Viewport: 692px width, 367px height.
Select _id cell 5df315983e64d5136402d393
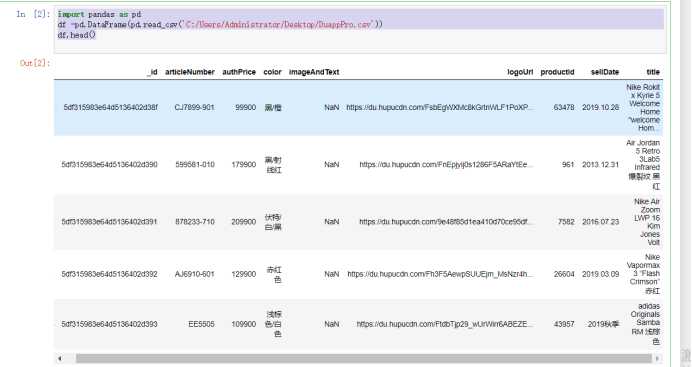coord(109,324)
